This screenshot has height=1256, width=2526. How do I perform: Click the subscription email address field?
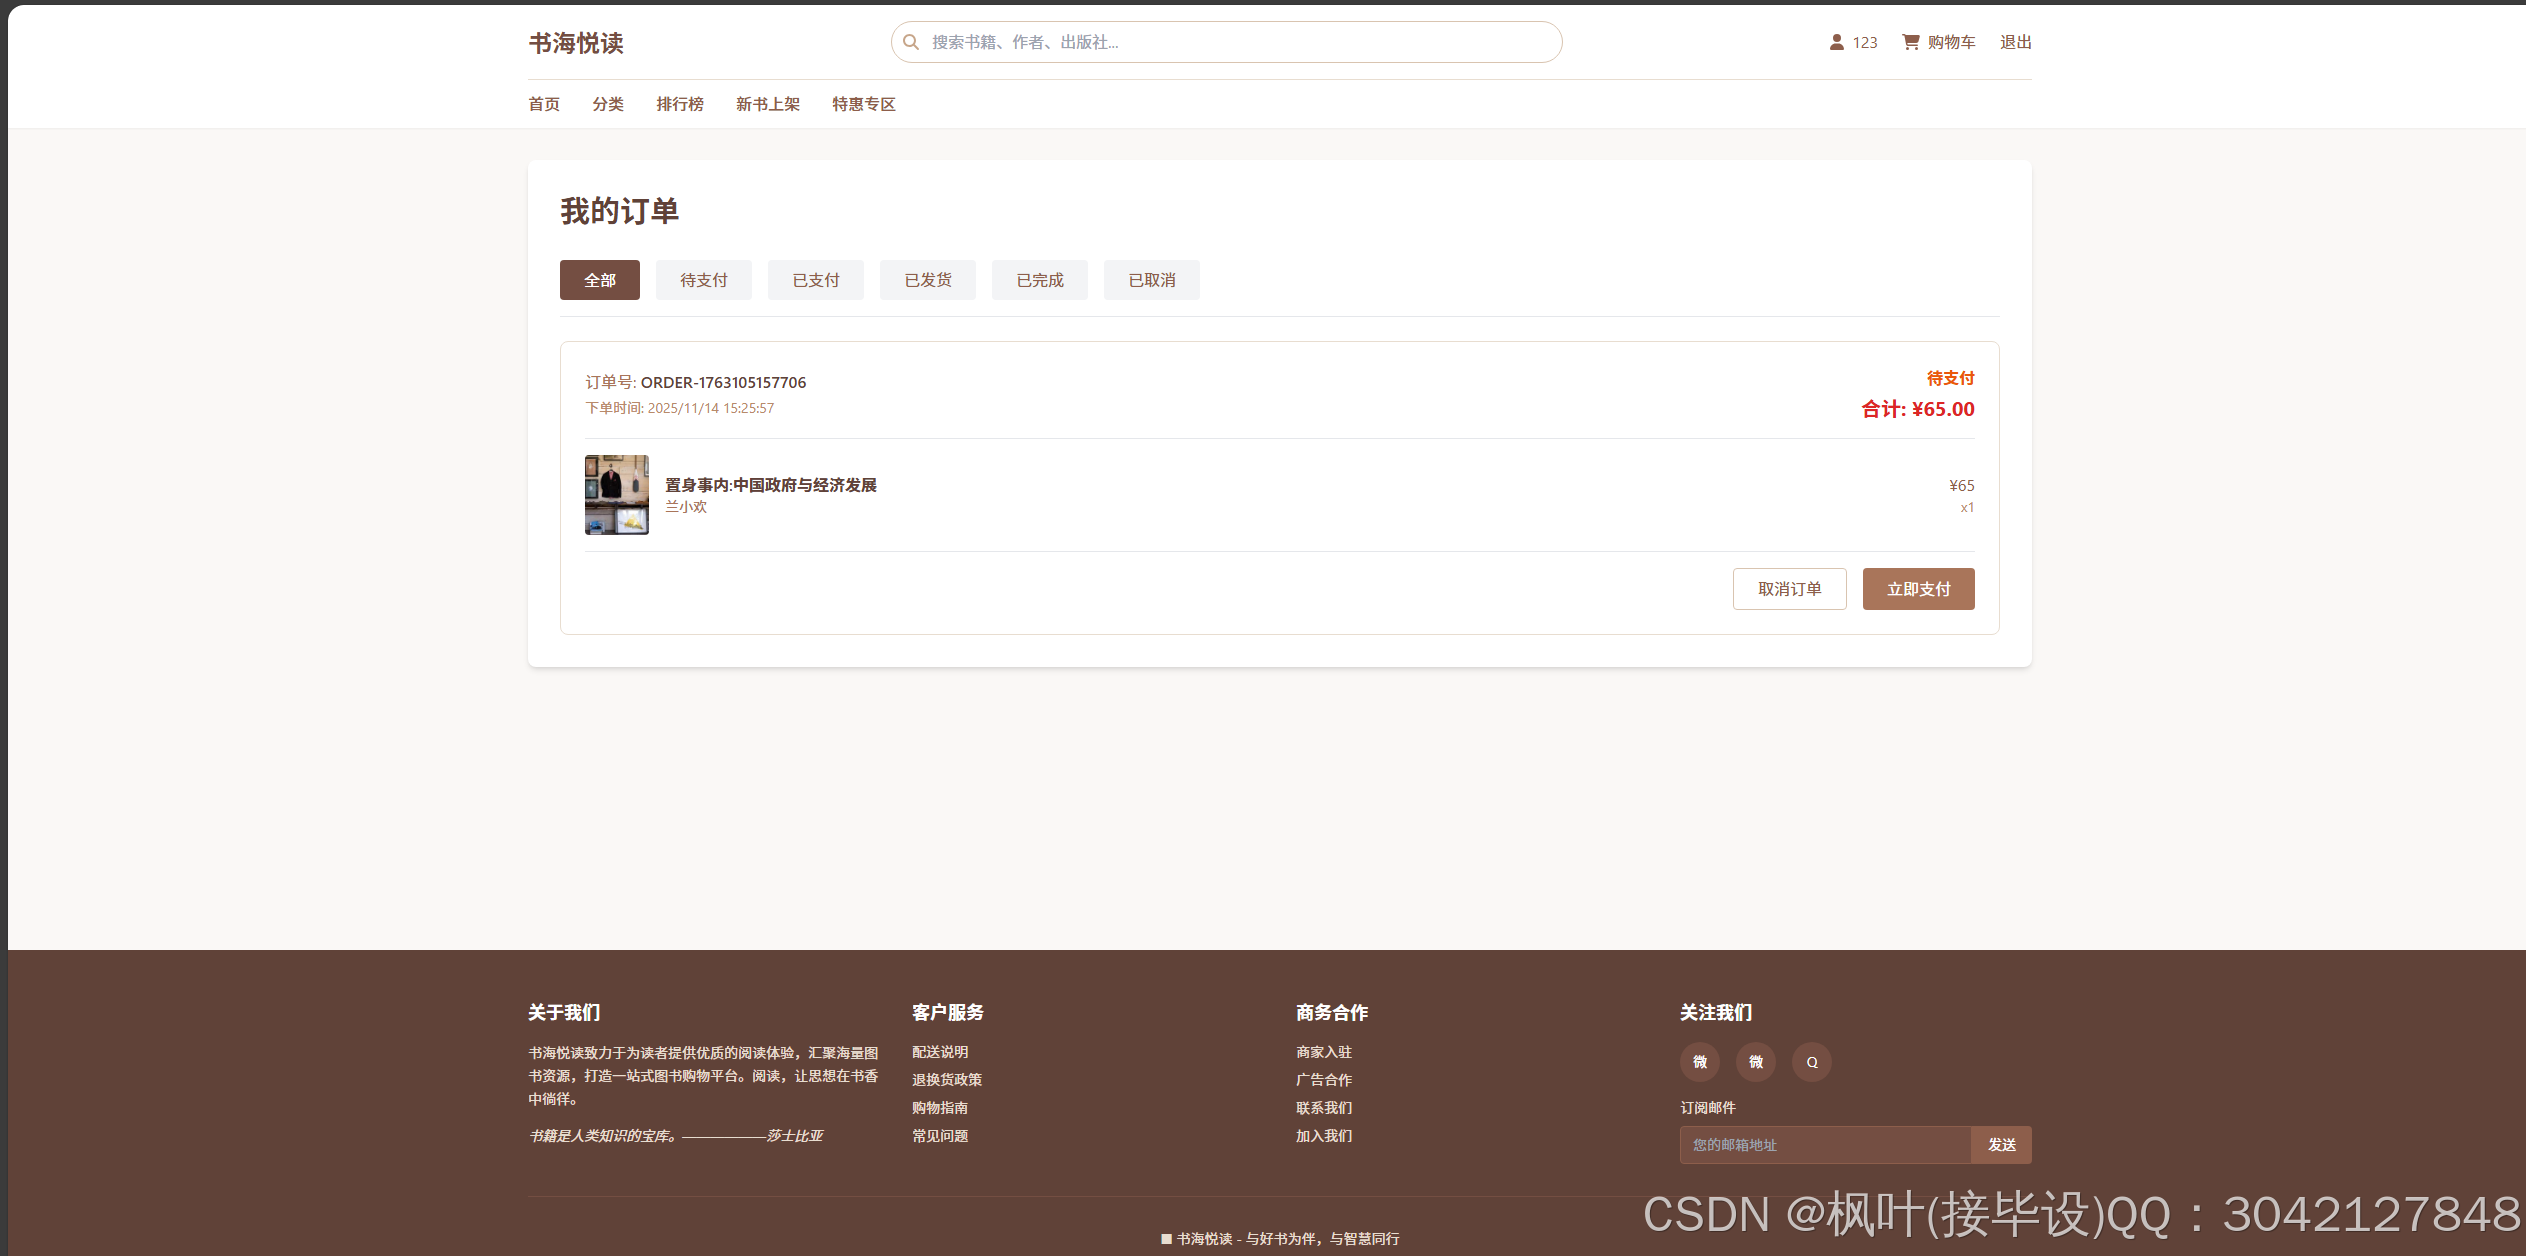pos(1825,1145)
